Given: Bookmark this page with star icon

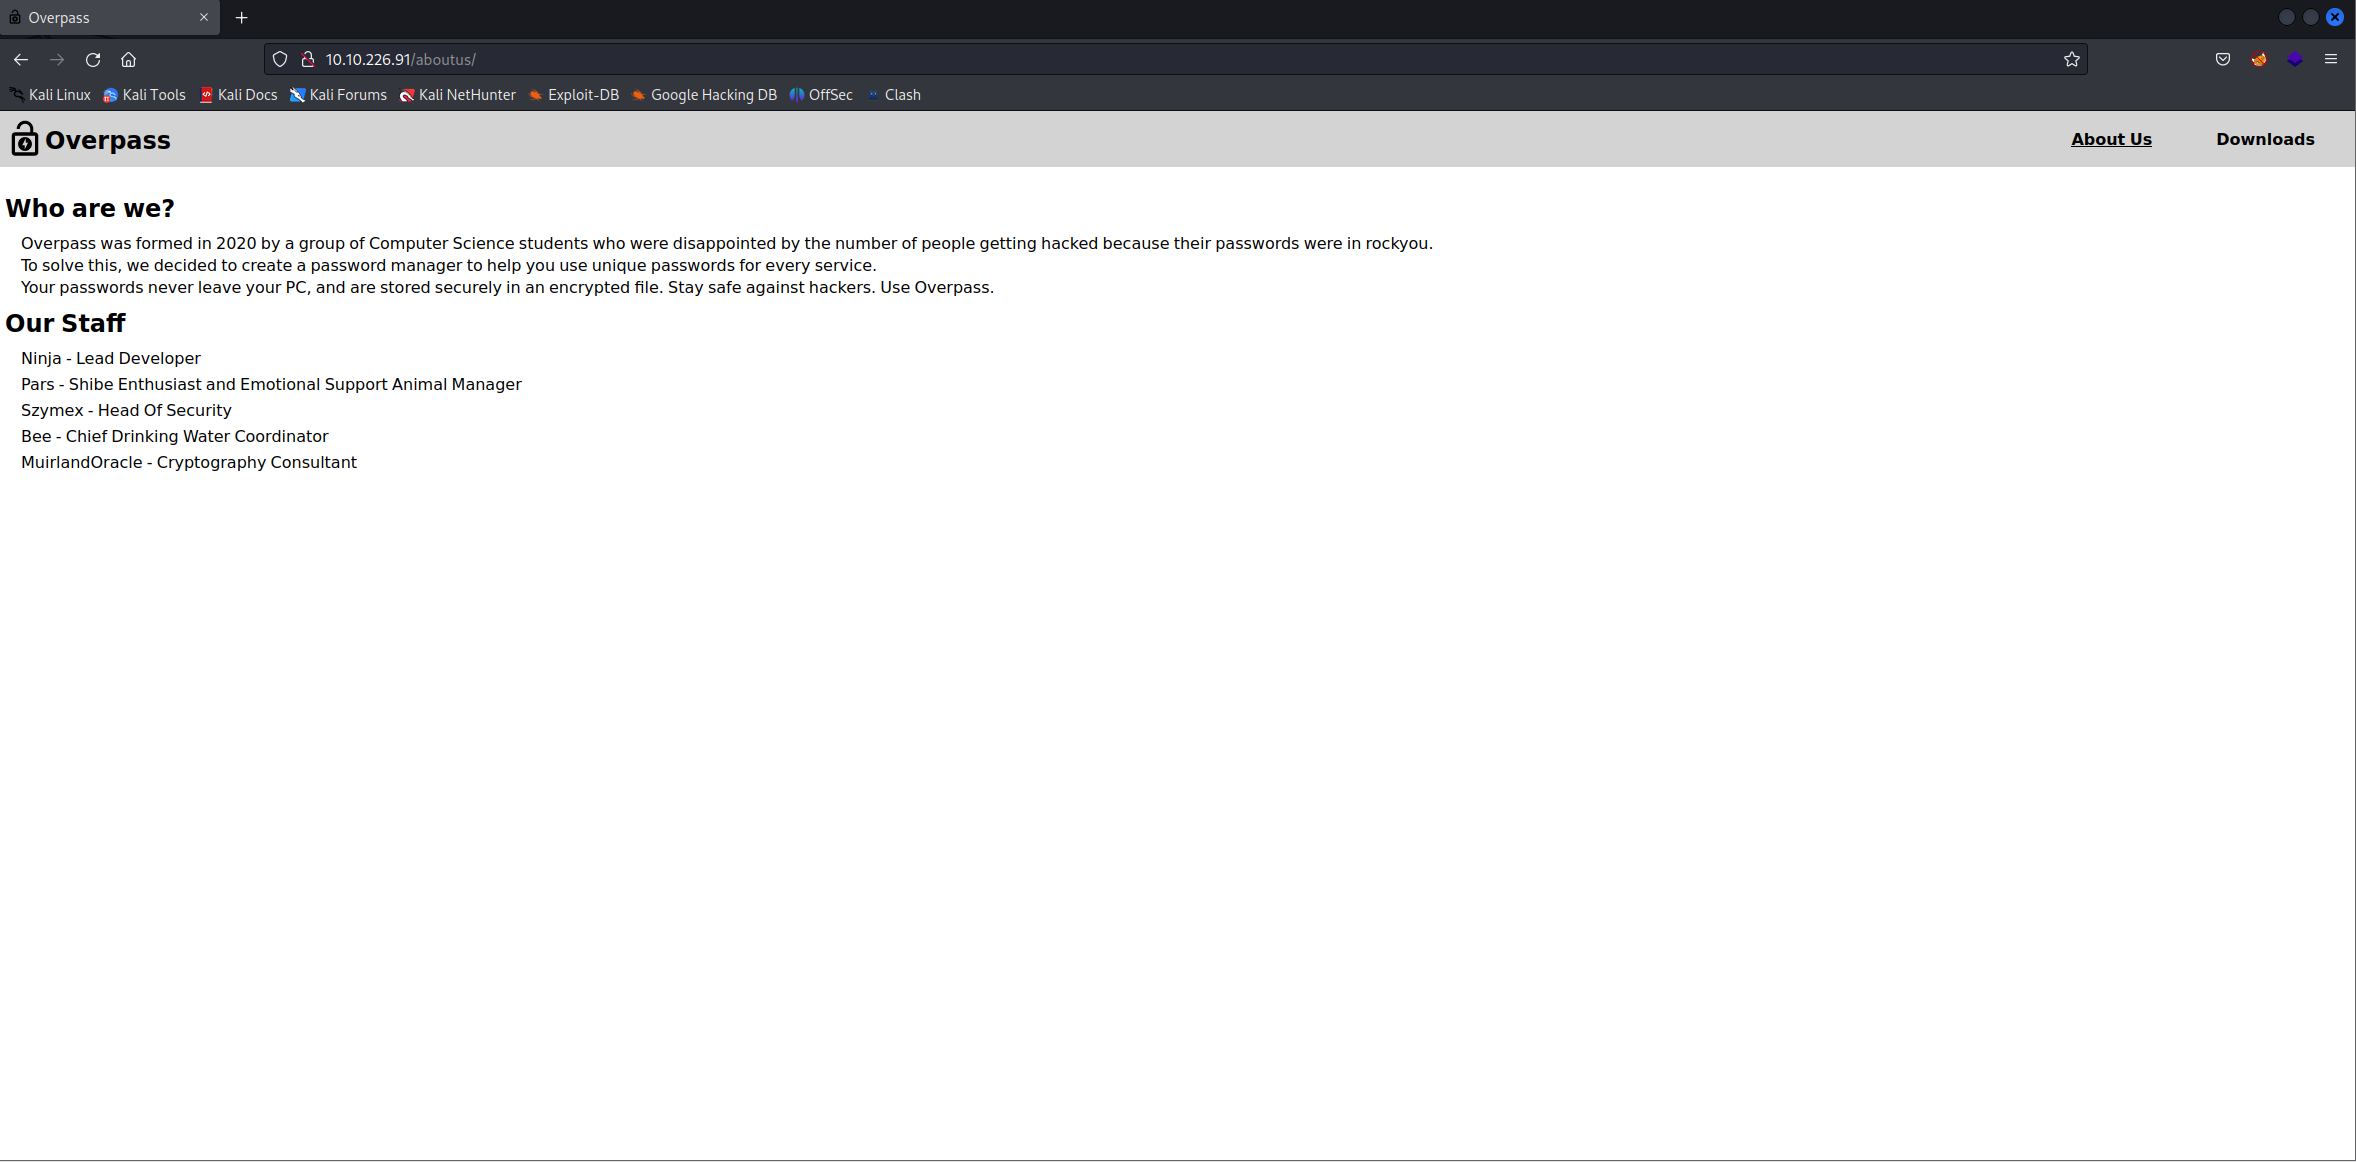Looking at the screenshot, I should (2071, 60).
